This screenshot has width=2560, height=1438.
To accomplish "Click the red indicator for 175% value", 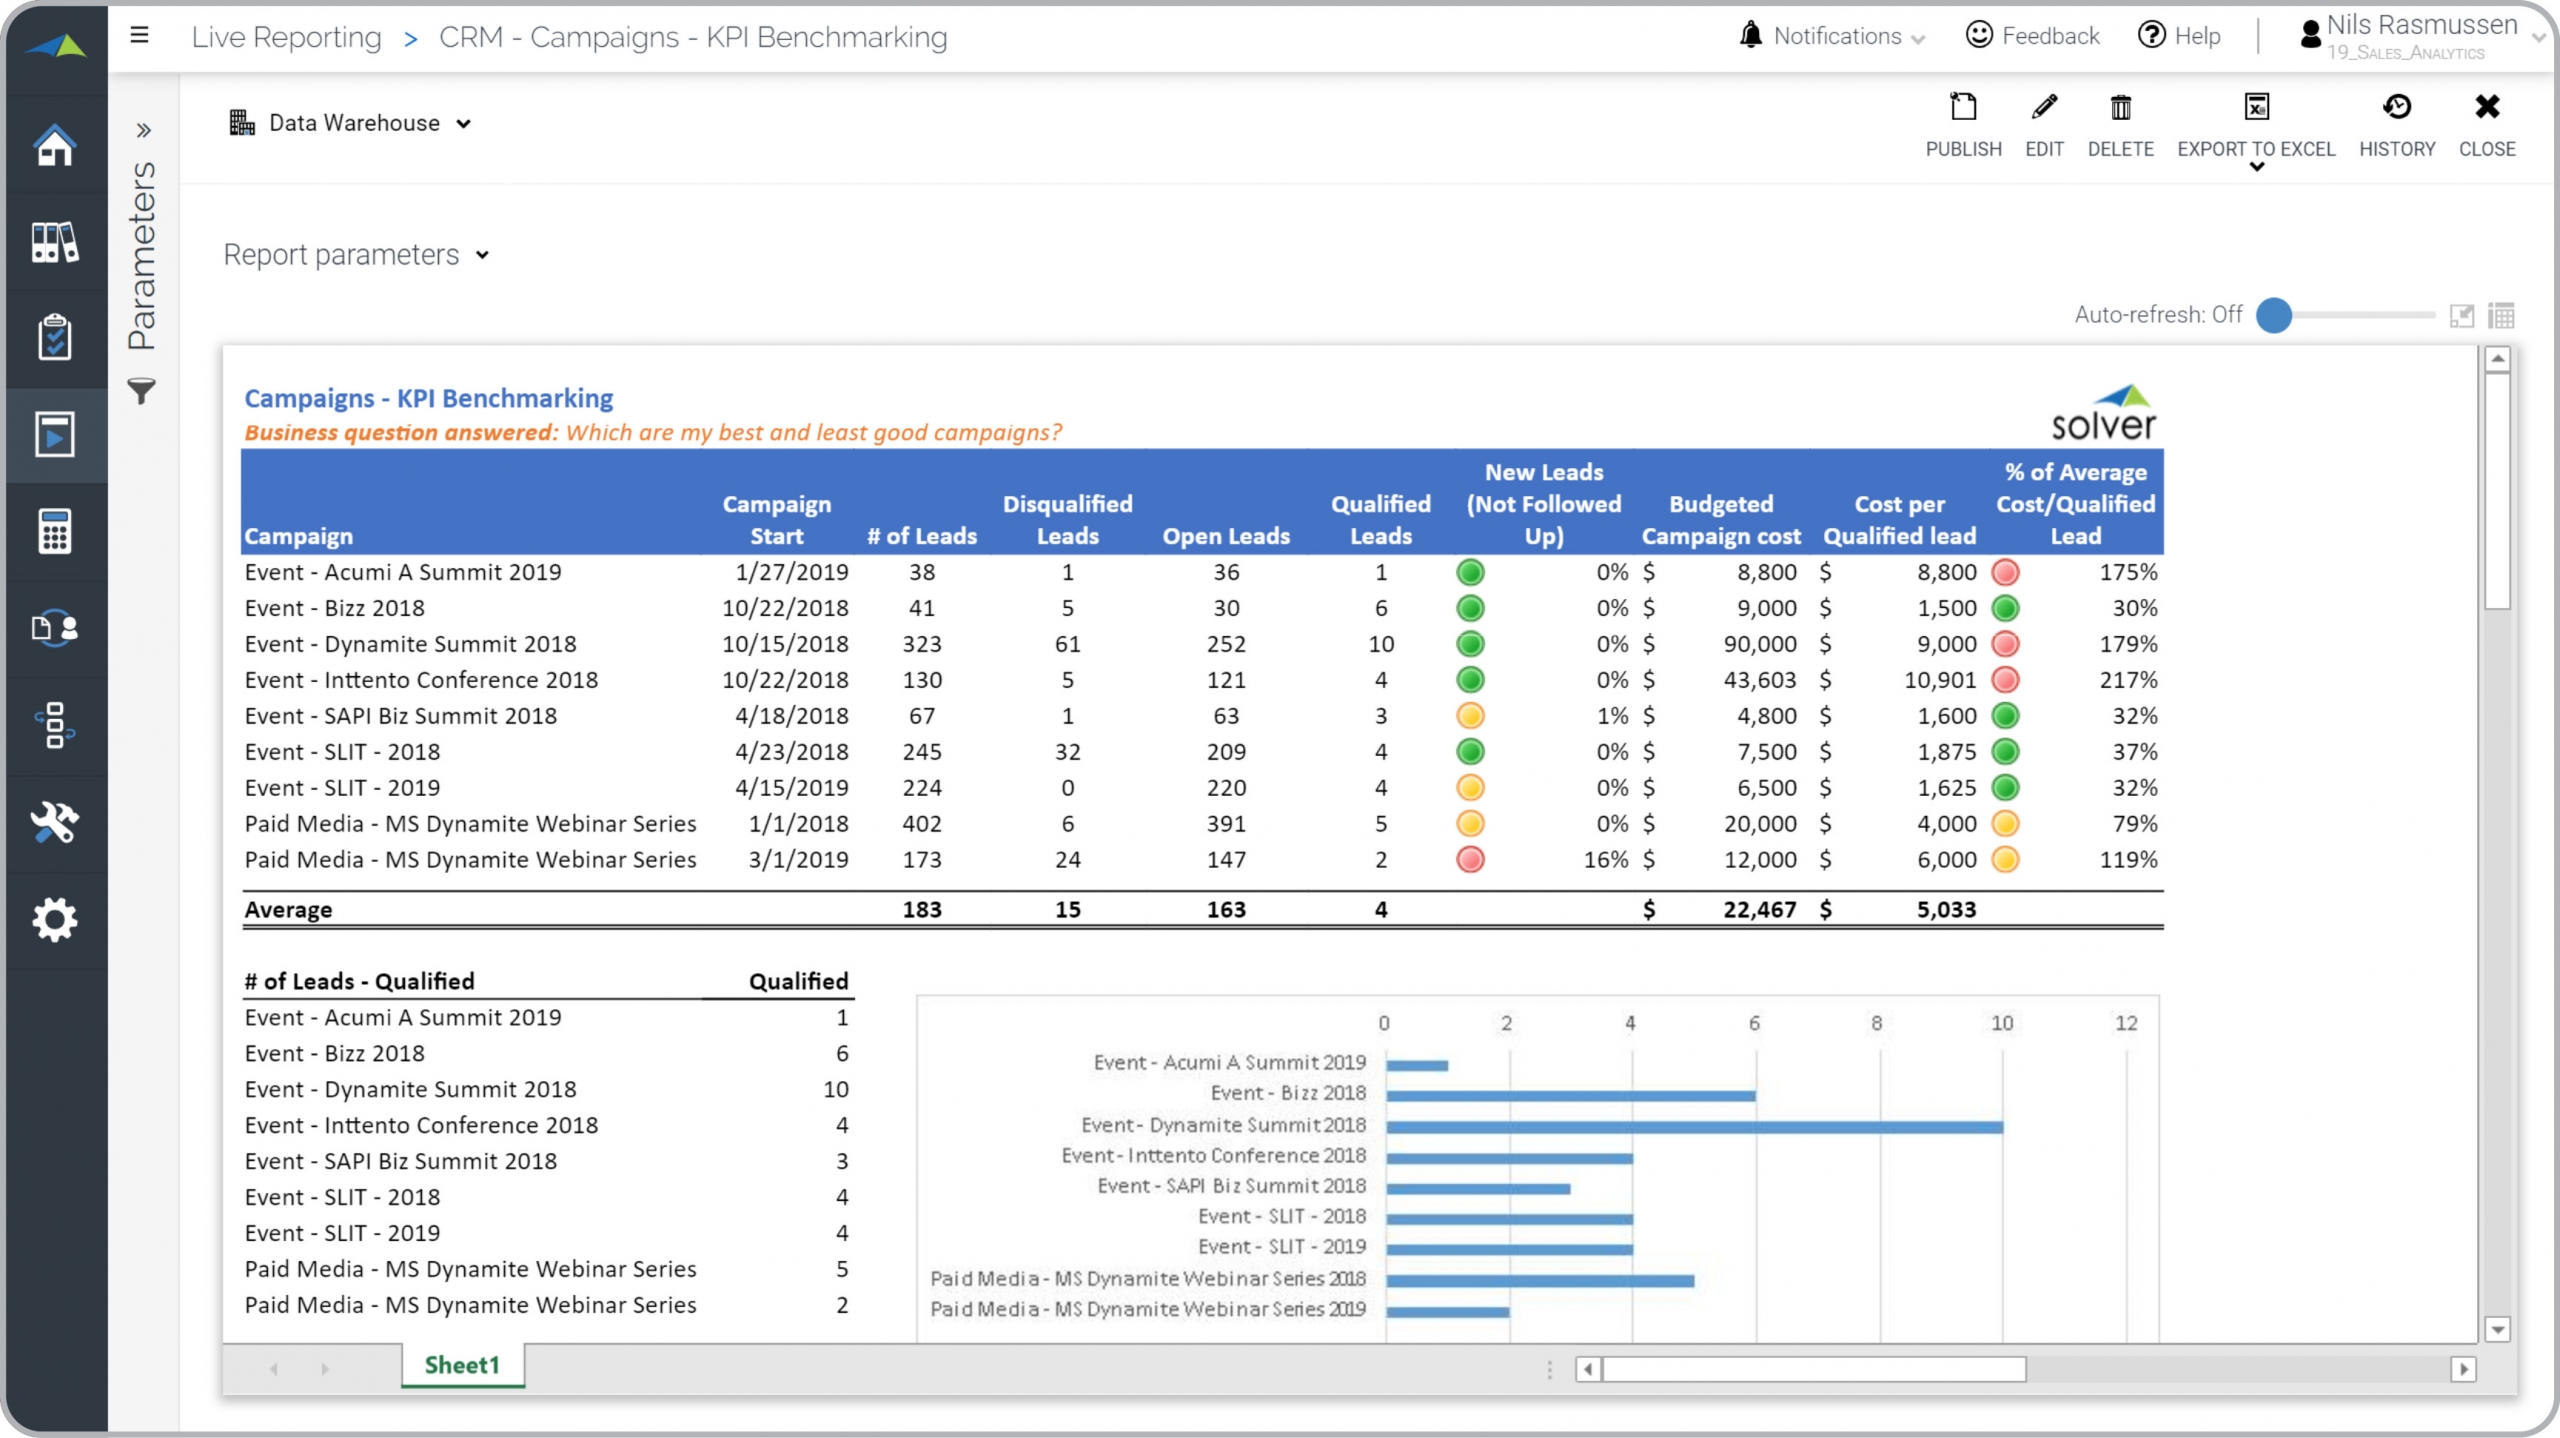I will point(2005,572).
